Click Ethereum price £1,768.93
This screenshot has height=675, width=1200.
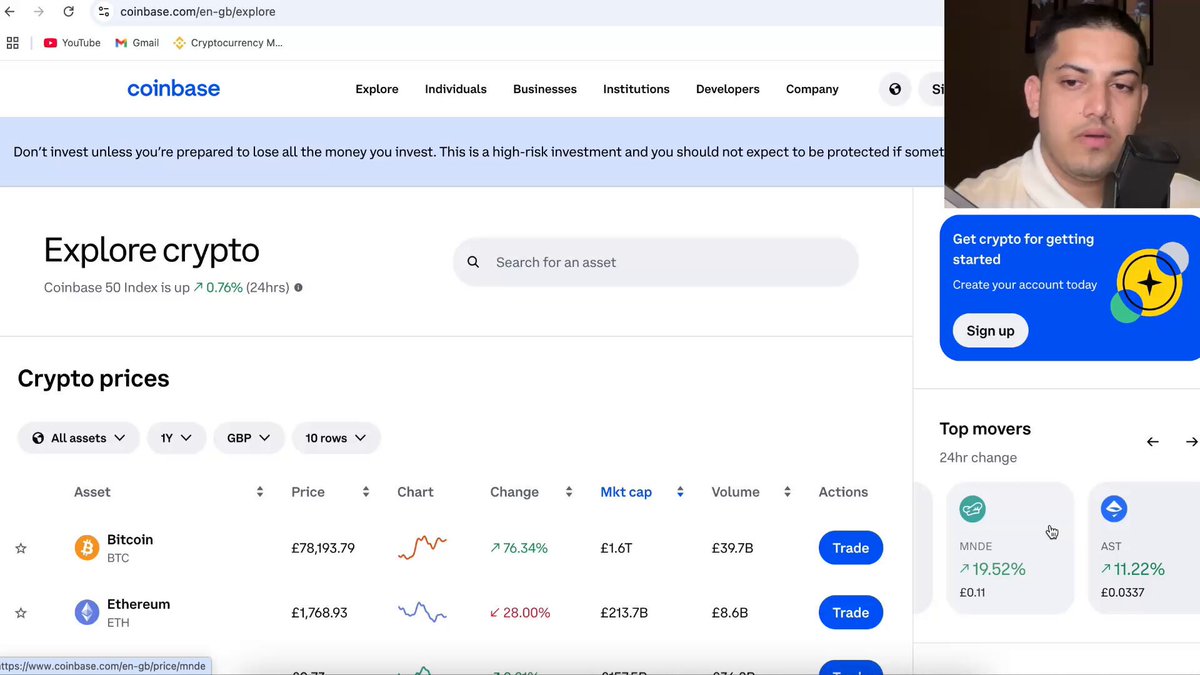click(320, 613)
